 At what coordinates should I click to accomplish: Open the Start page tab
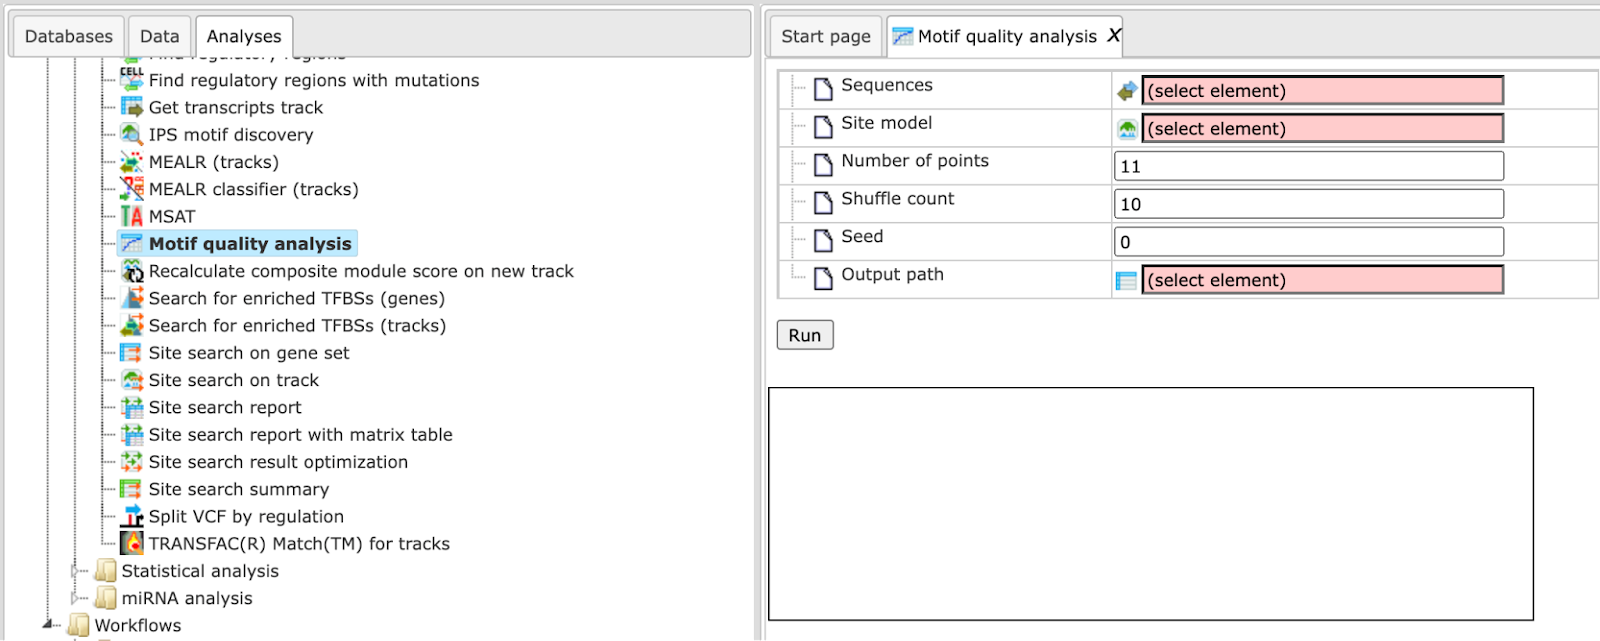click(x=826, y=36)
